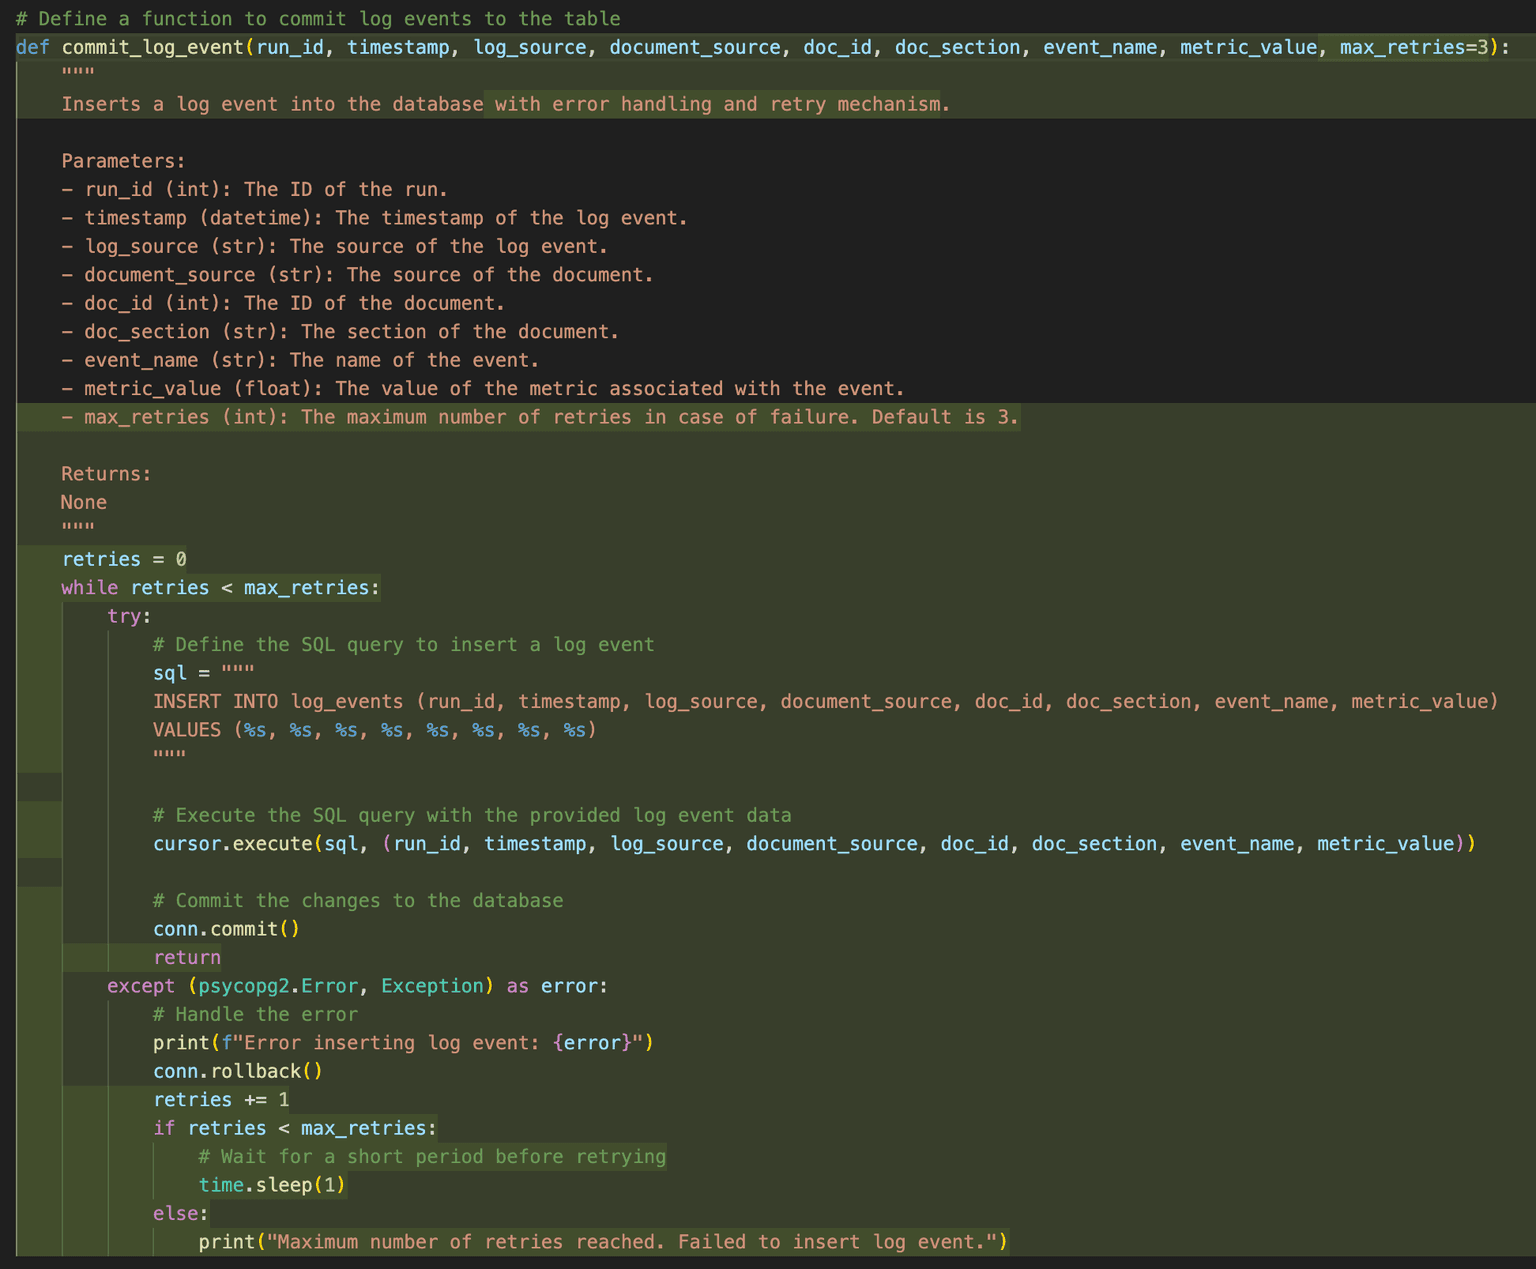The width and height of the screenshot is (1536, 1269).
Task: Click the "if retries < max_retries:" line
Action: 295,1128
